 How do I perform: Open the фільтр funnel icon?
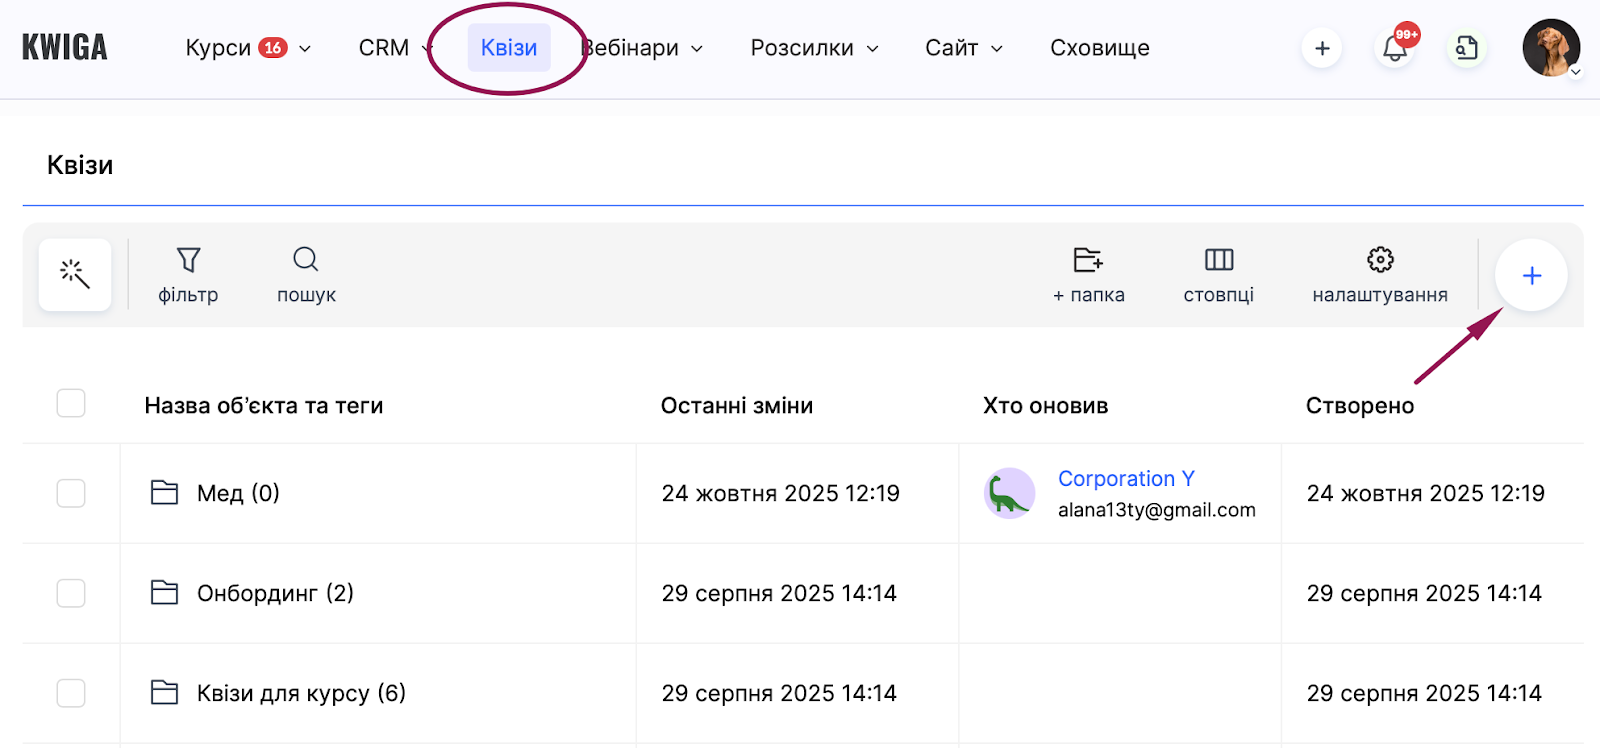(x=188, y=261)
